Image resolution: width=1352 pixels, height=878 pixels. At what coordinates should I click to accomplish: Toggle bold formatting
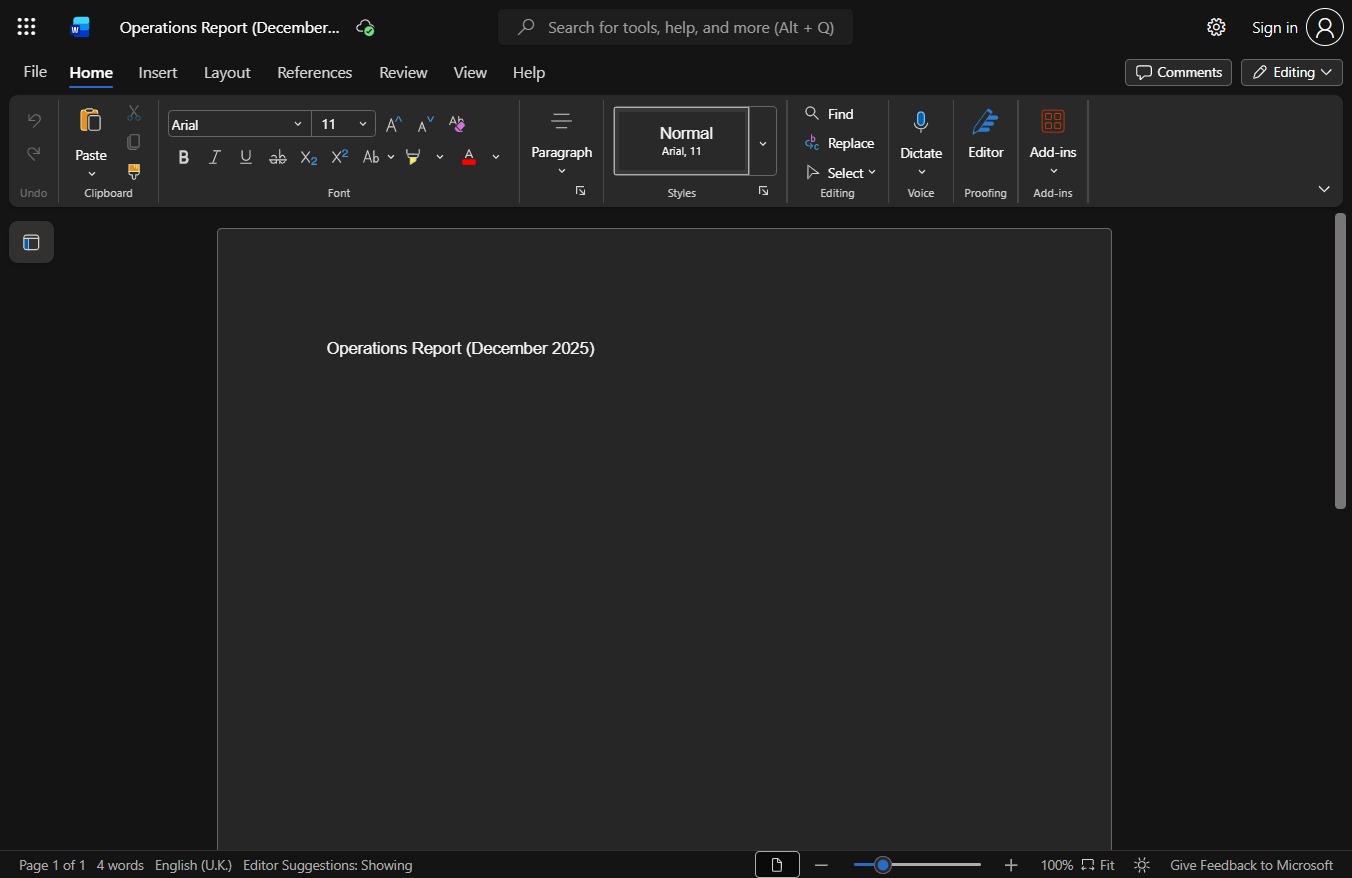(184, 157)
